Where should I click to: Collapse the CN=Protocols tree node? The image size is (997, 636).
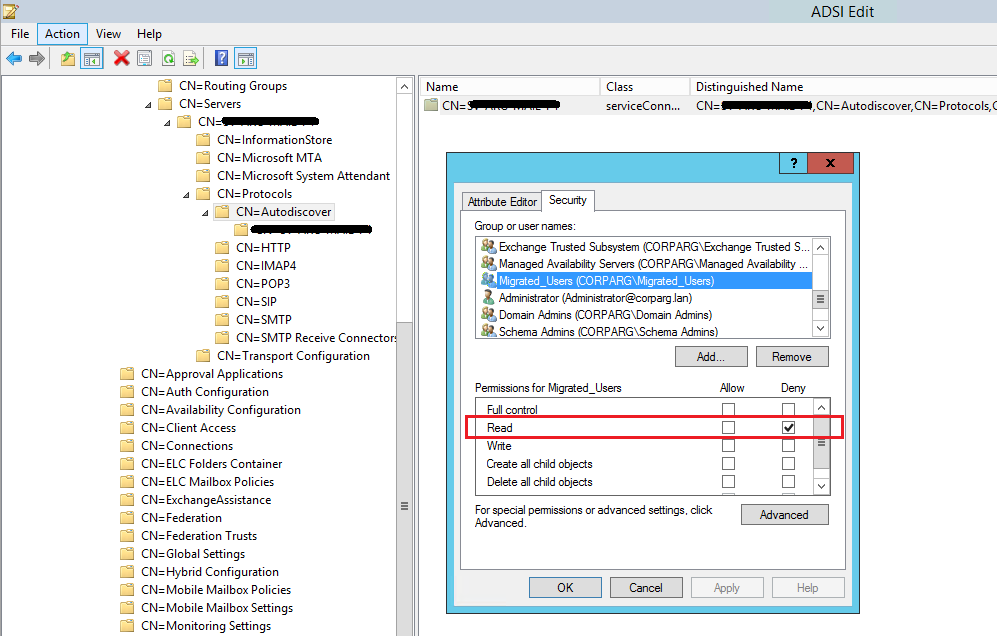coord(186,194)
